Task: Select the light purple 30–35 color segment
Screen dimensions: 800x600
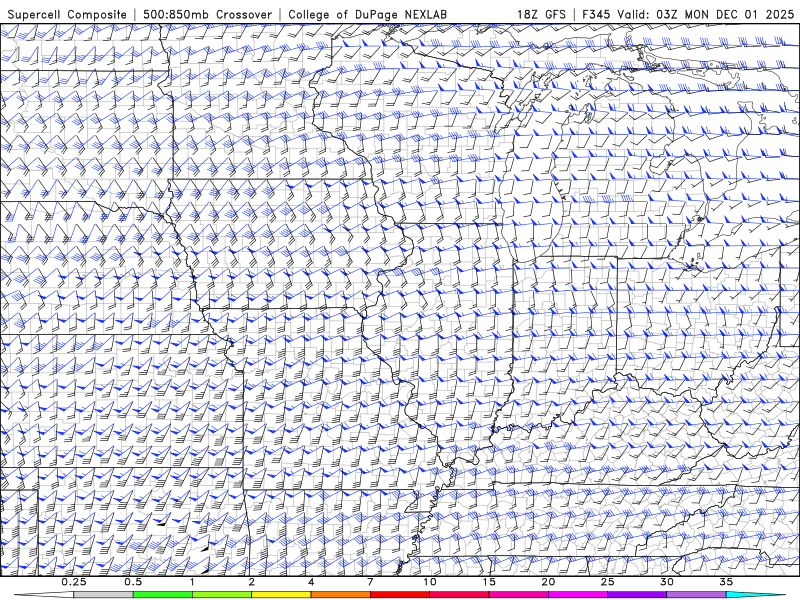Action: pyautogui.click(x=696, y=595)
